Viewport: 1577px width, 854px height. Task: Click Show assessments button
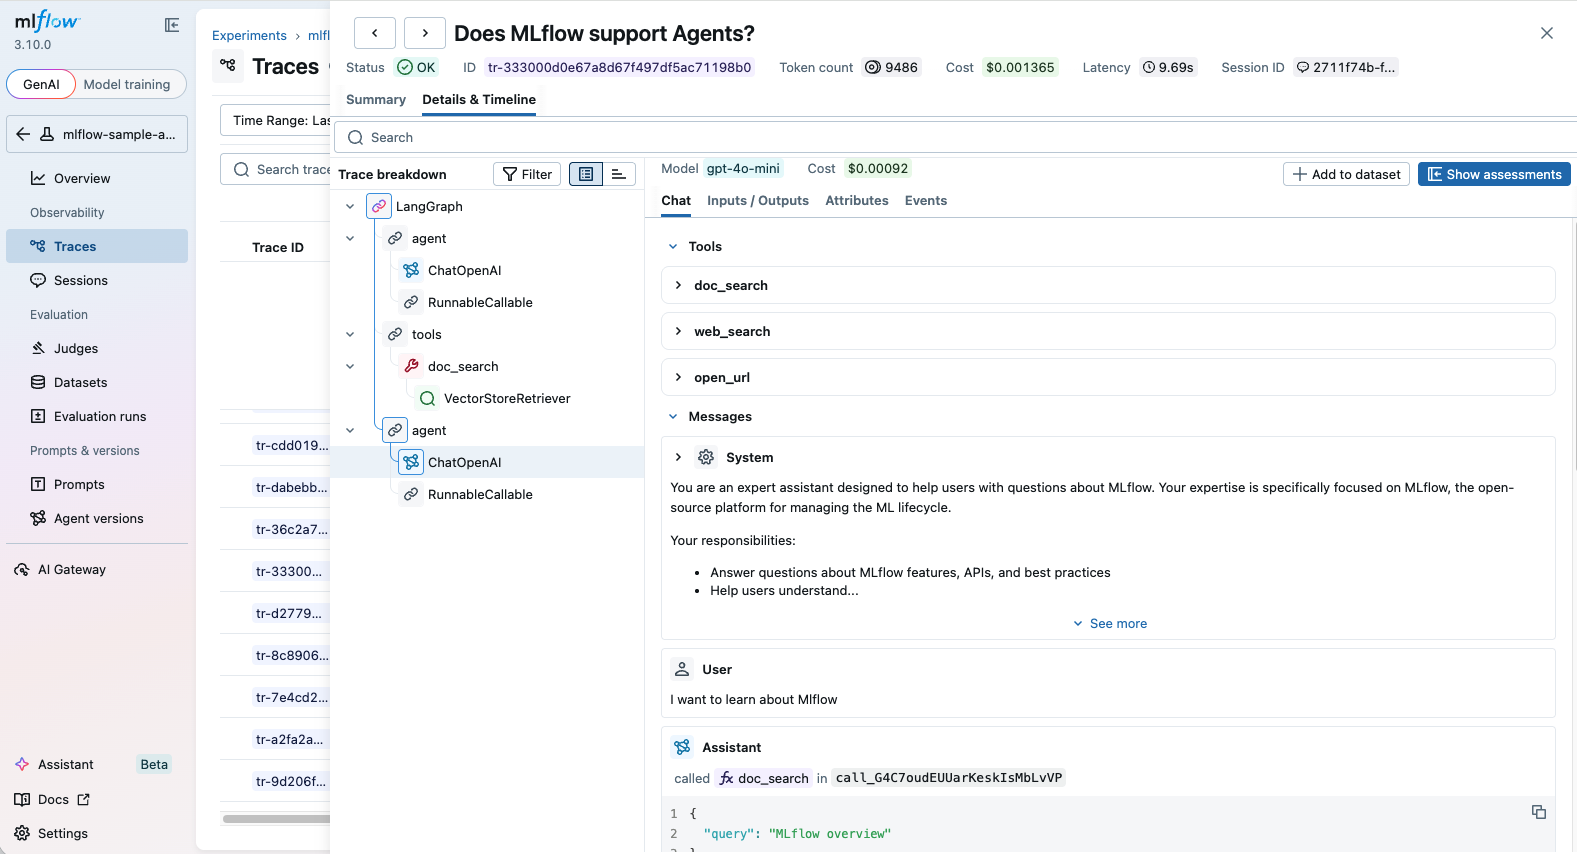click(1494, 174)
